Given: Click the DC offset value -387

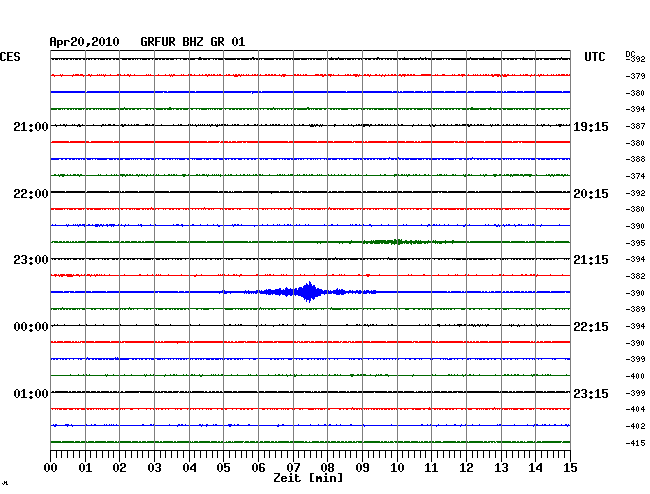Looking at the screenshot, I should pos(635,126).
